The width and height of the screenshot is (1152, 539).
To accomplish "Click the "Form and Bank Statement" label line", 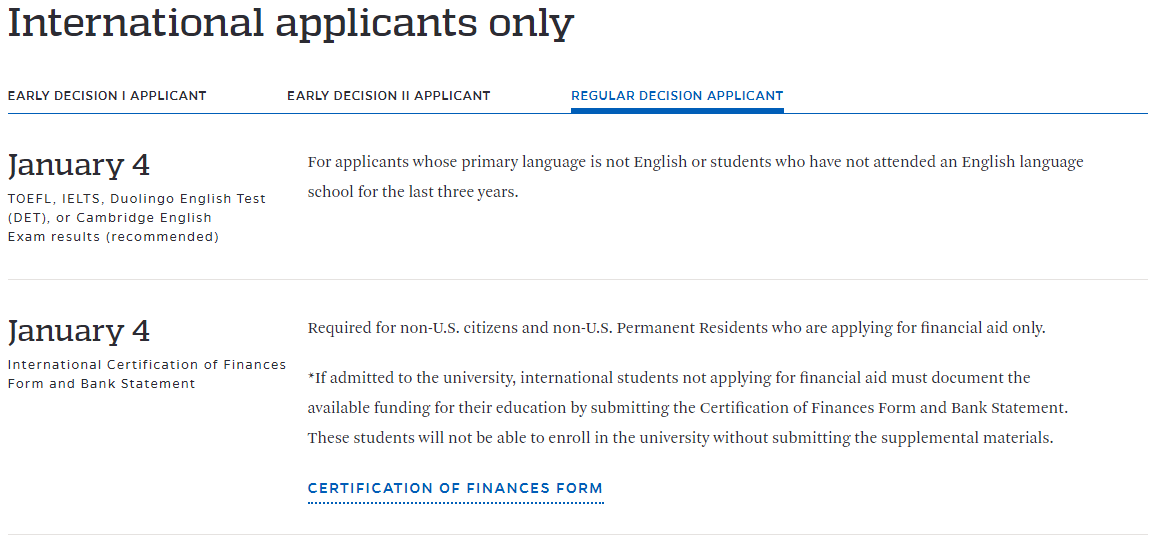I will coord(101,384).
